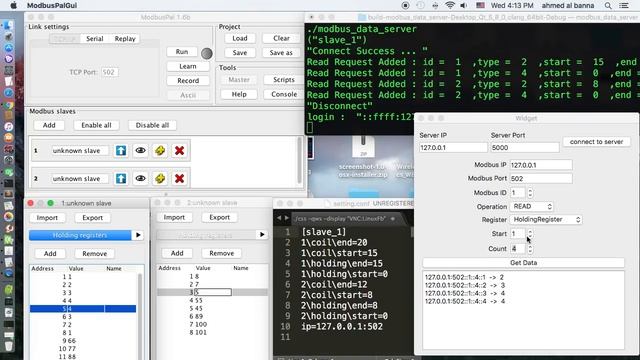The width and height of the screenshot is (640, 360).
Task: Load a project with the Load button
Action: tap(240, 38)
